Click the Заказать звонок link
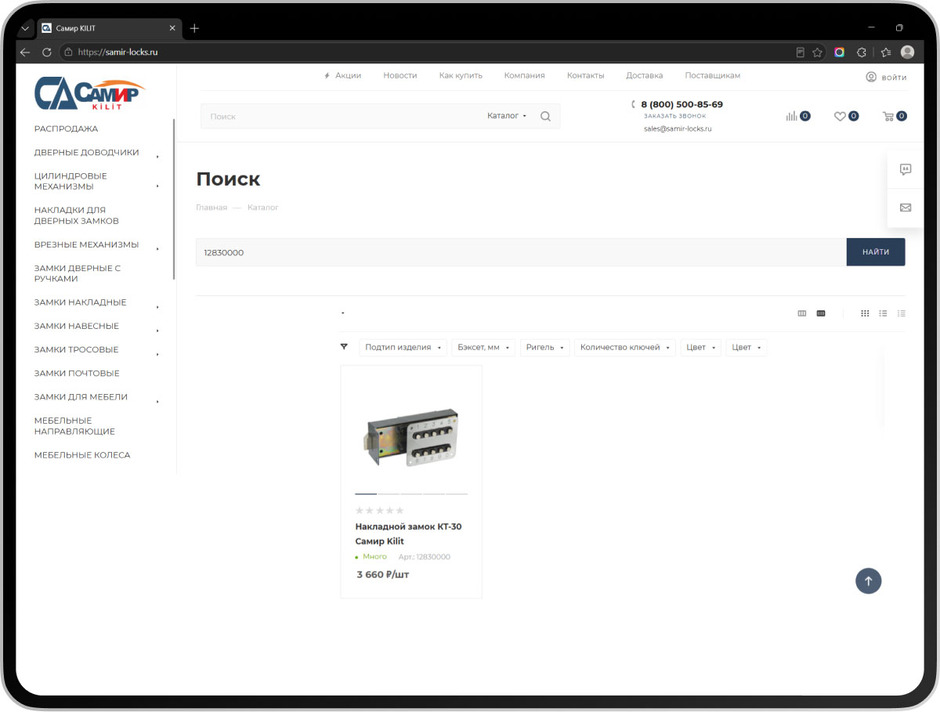940x712 pixels. click(675, 116)
